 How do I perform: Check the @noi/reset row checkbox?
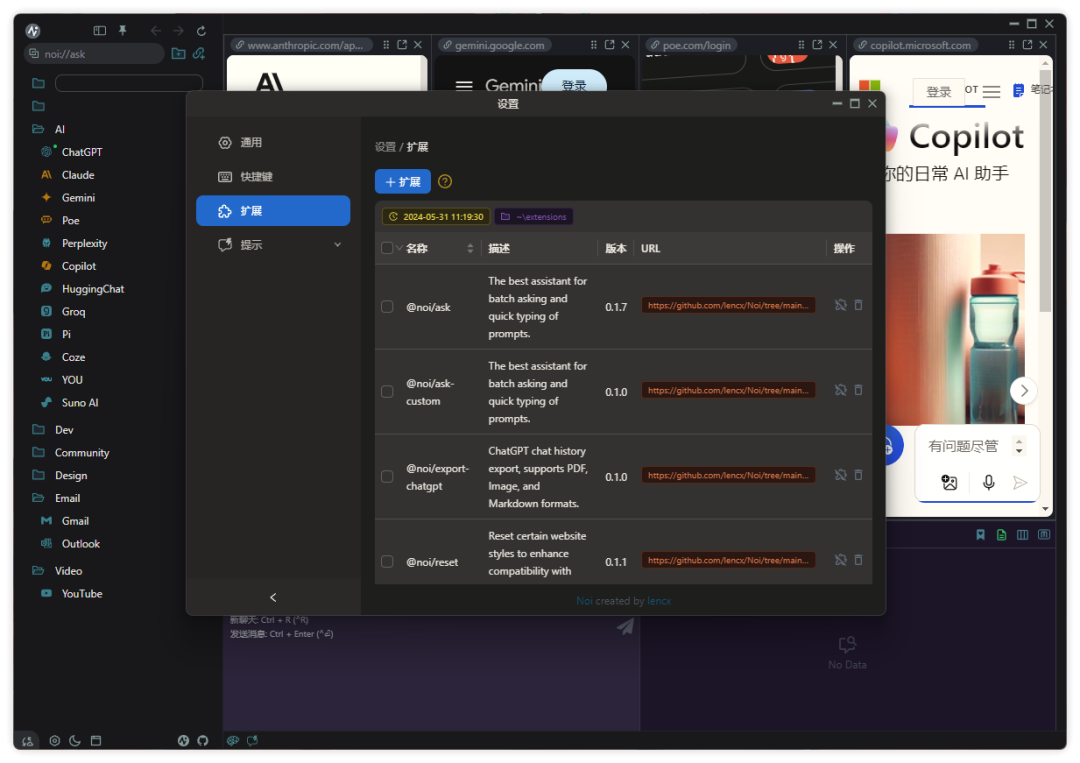387,562
